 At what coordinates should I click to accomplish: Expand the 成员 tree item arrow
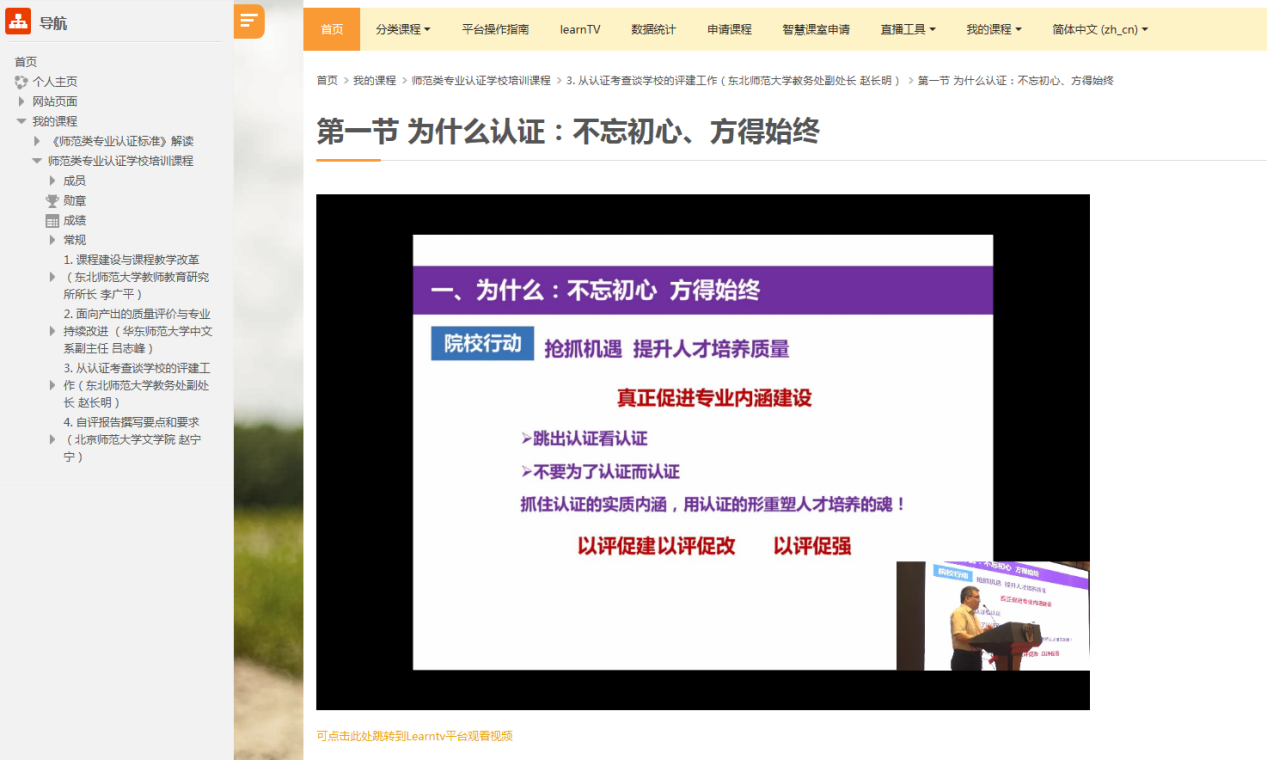coord(53,181)
